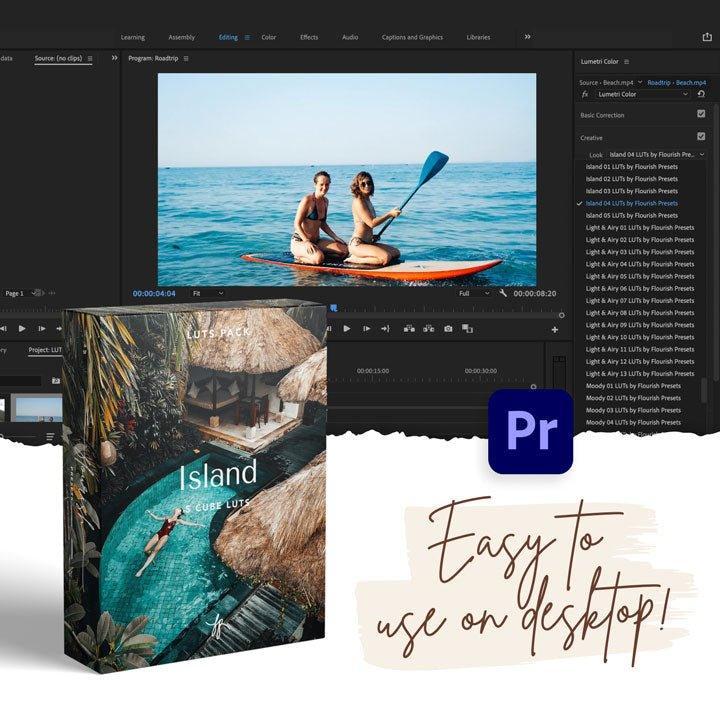Open the button editor plus icon
Screen dimensions: 720x720
(555, 329)
